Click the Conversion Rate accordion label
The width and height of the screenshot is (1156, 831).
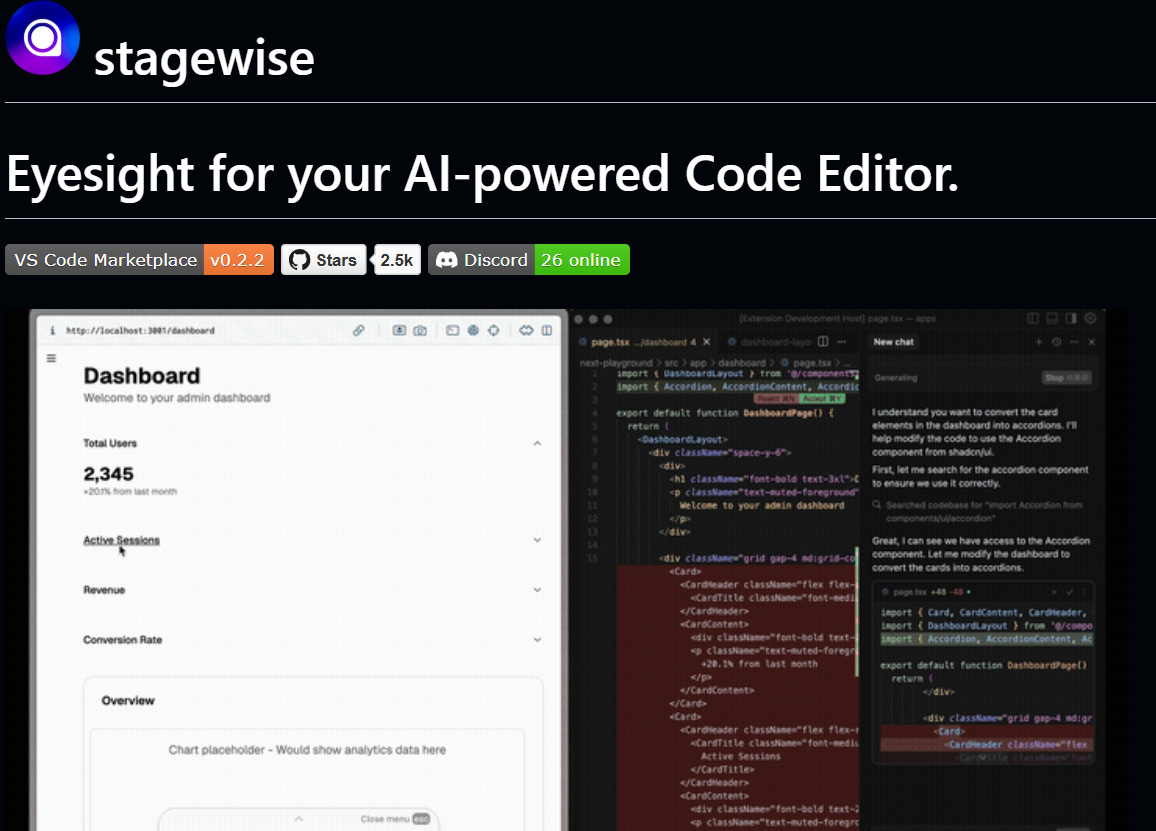[122, 639]
